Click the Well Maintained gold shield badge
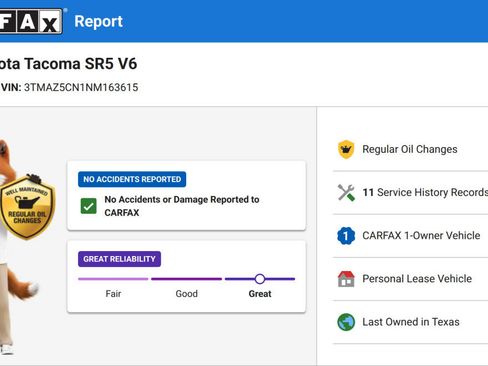The width and height of the screenshot is (488, 366). coord(27,207)
